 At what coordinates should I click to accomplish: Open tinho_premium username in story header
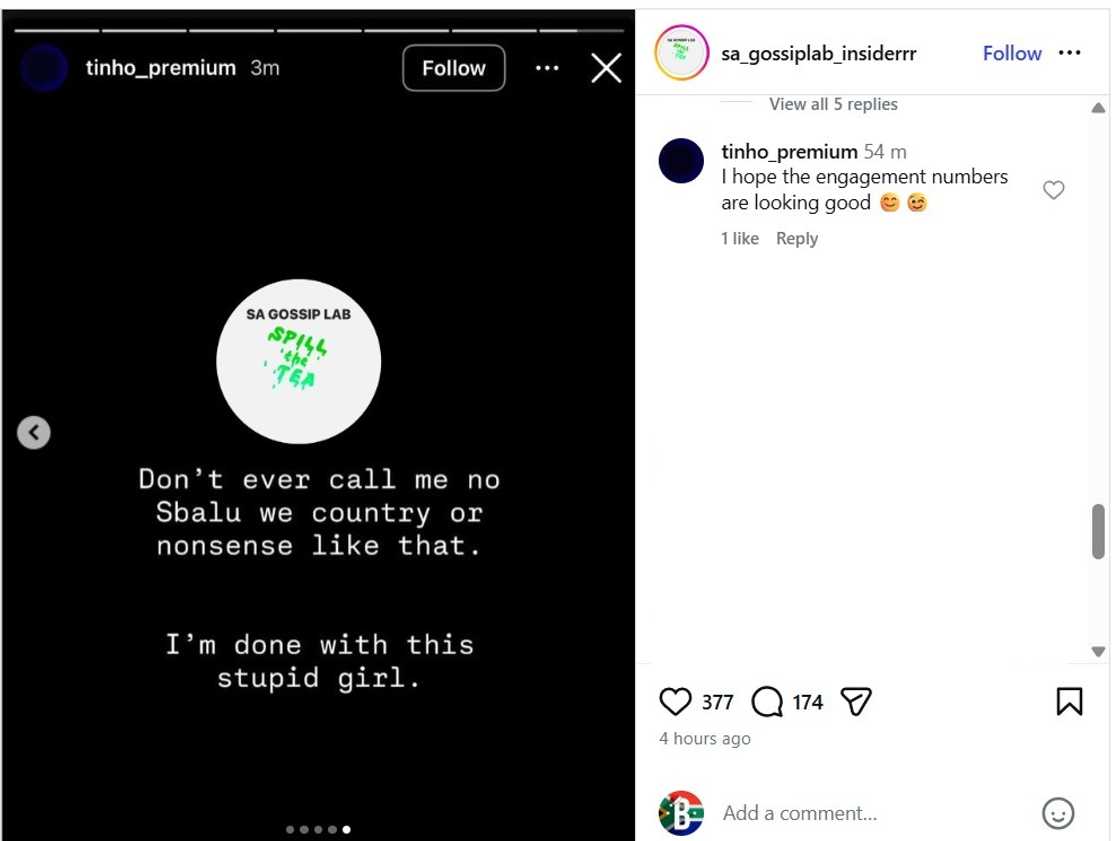point(161,68)
